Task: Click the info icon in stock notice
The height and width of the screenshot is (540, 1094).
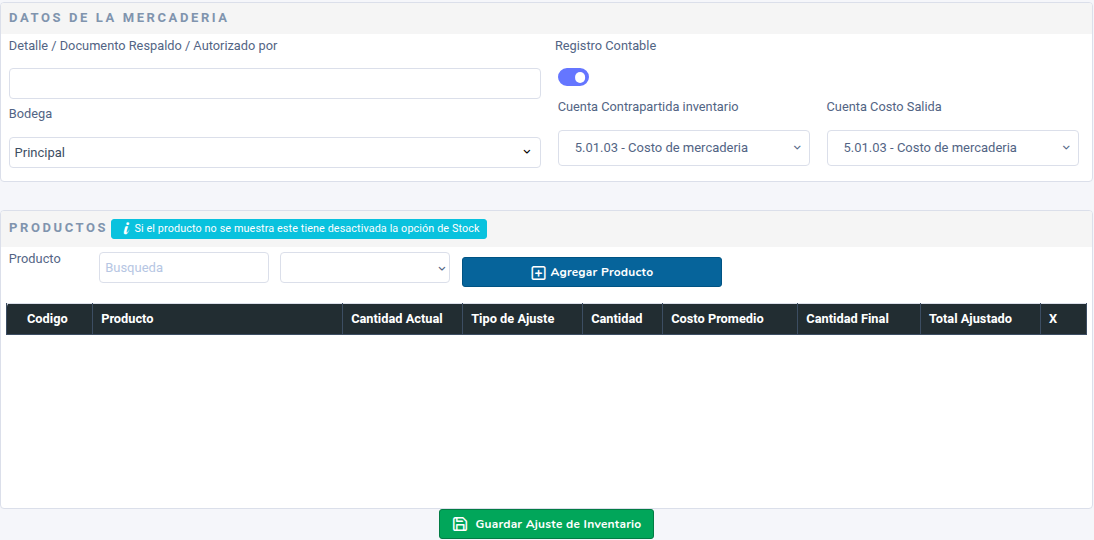Action: (126, 229)
